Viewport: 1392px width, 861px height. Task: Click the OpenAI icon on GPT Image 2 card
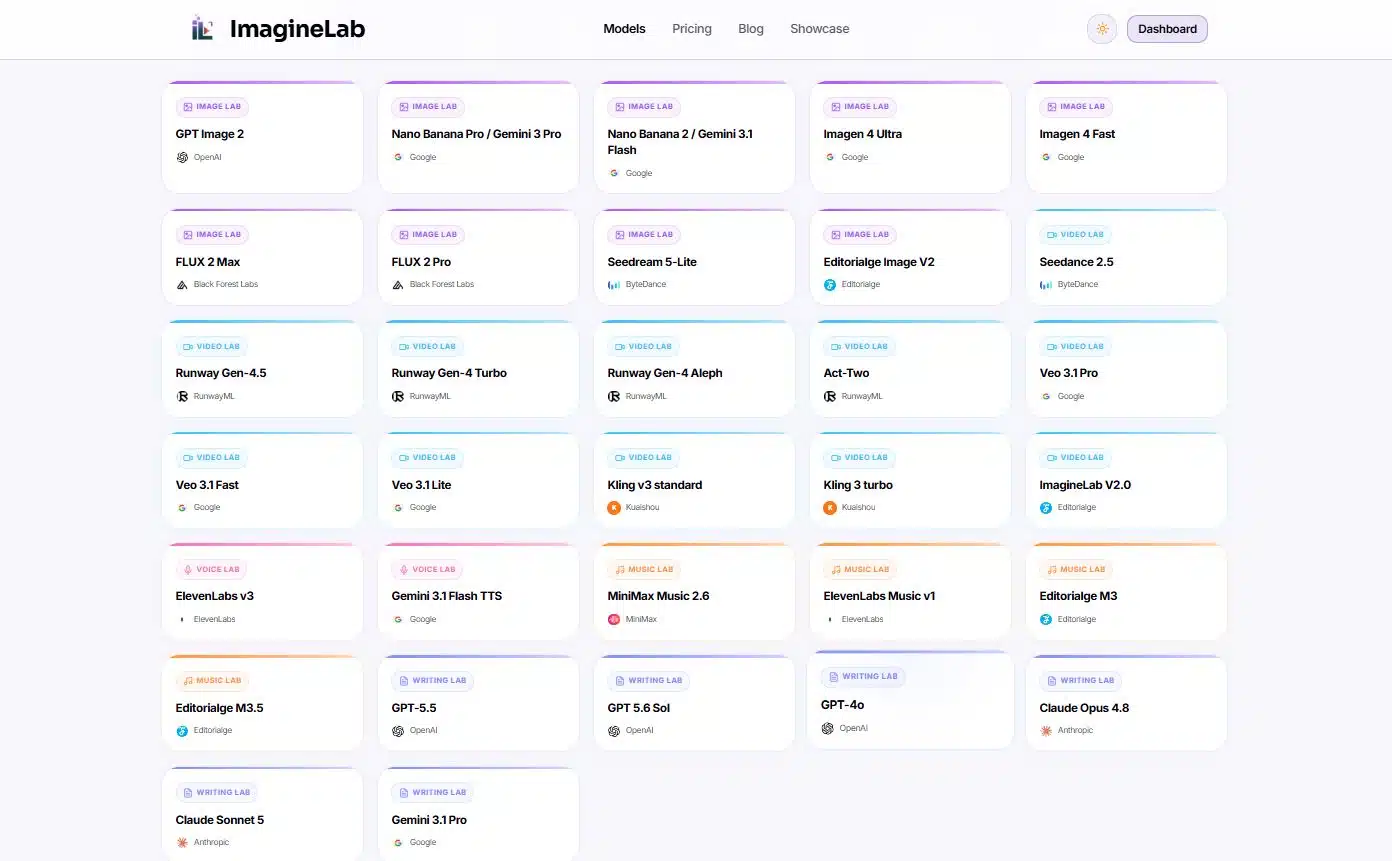(x=182, y=157)
